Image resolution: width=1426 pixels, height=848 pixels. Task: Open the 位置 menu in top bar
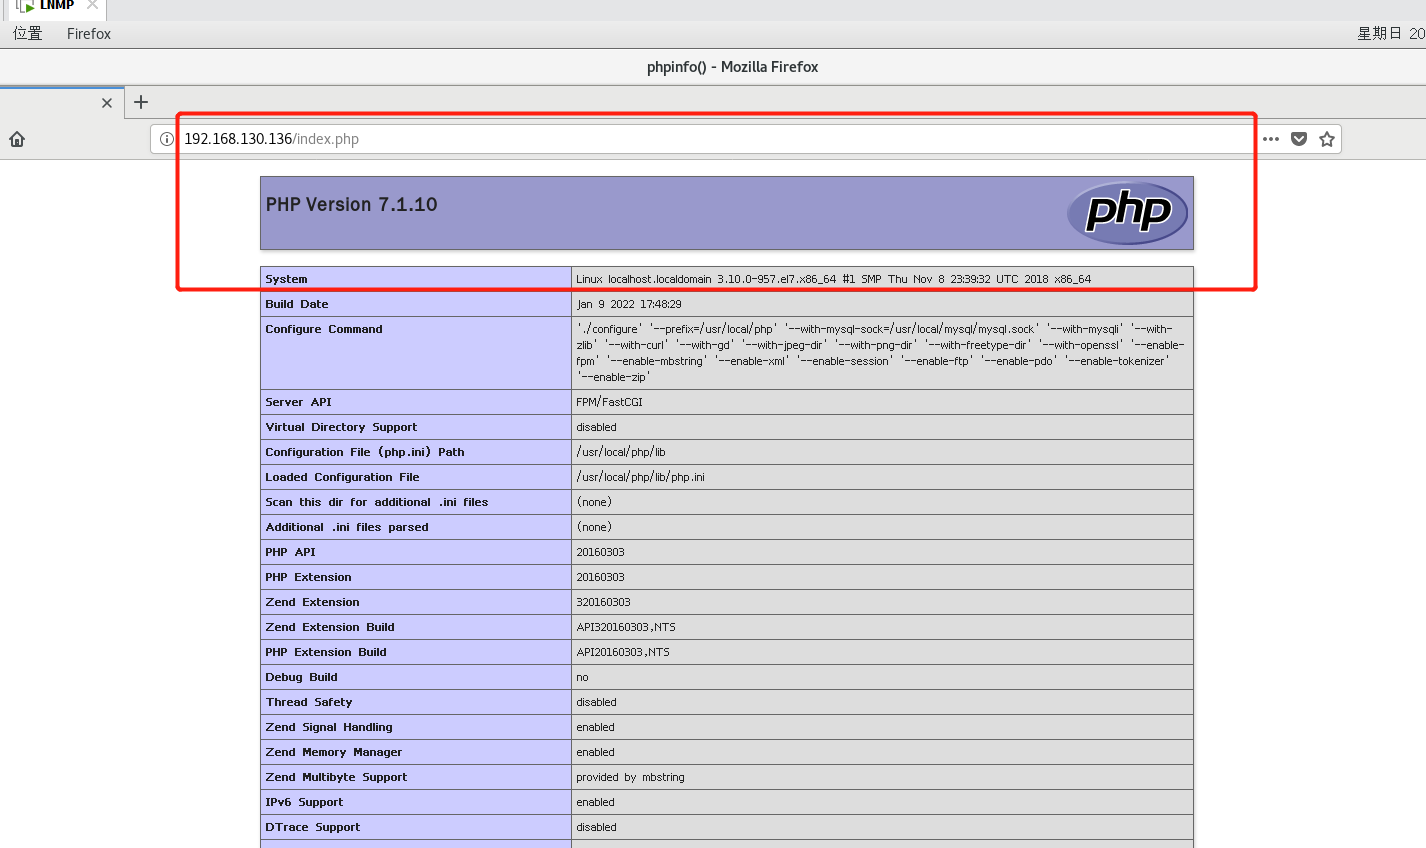[28, 34]
